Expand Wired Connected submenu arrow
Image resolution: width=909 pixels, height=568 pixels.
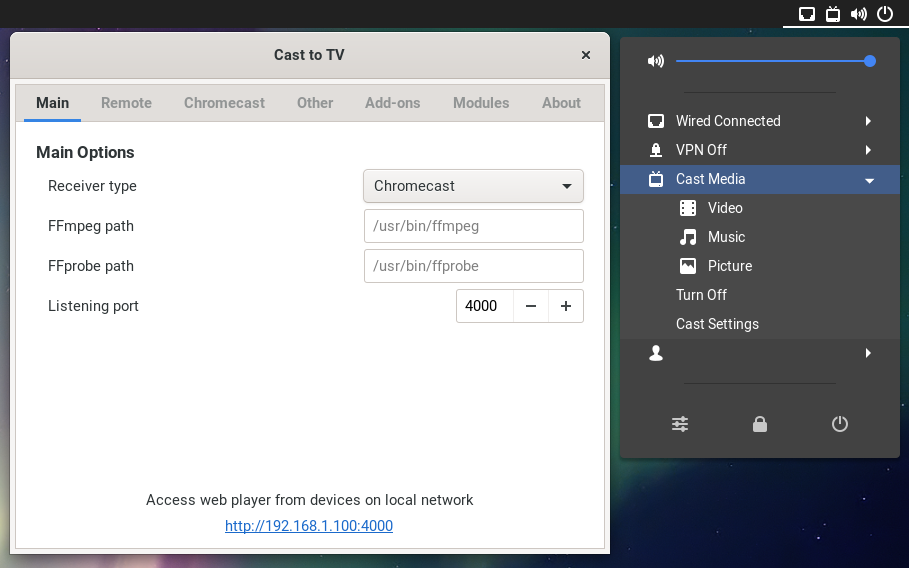coord(868,121)
